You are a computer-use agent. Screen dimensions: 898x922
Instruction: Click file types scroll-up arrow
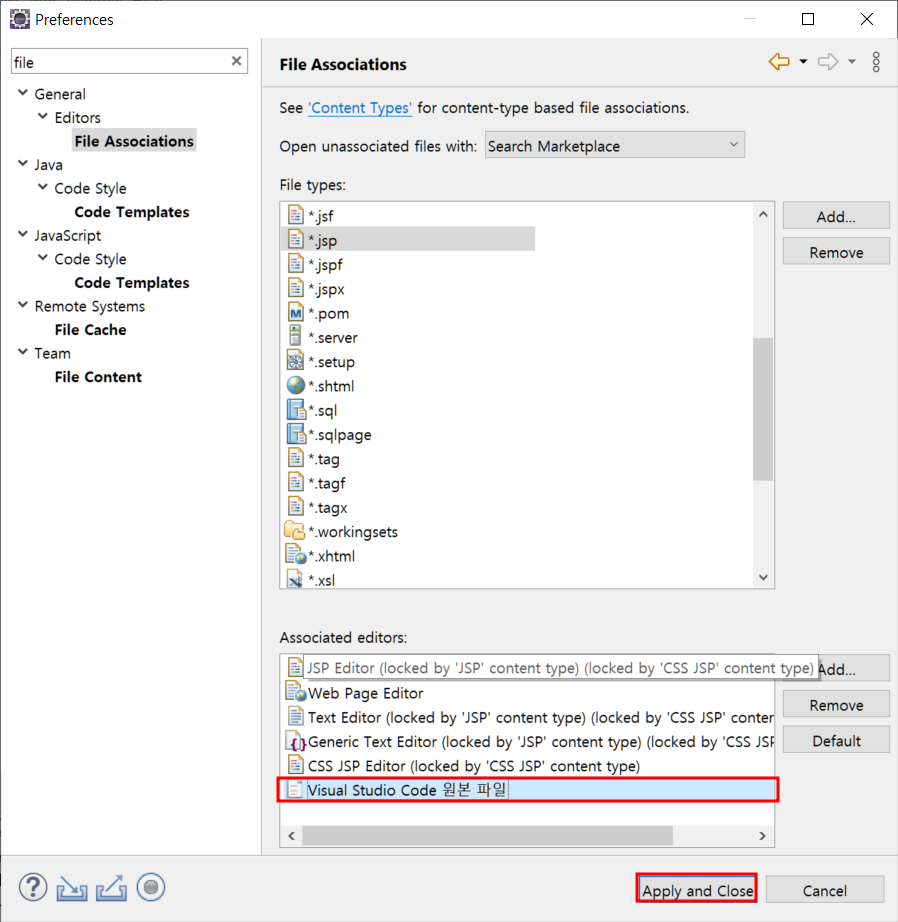(763, 215)
